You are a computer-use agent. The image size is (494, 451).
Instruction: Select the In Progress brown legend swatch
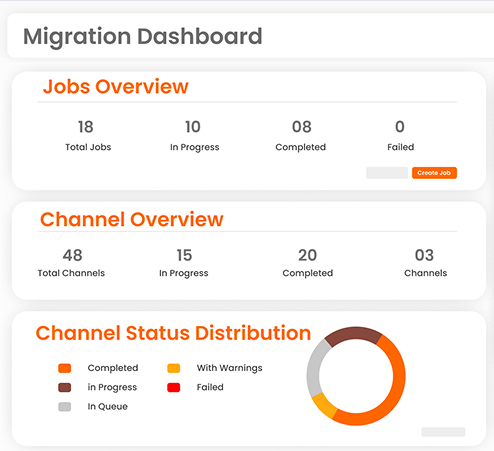point(65,387)
